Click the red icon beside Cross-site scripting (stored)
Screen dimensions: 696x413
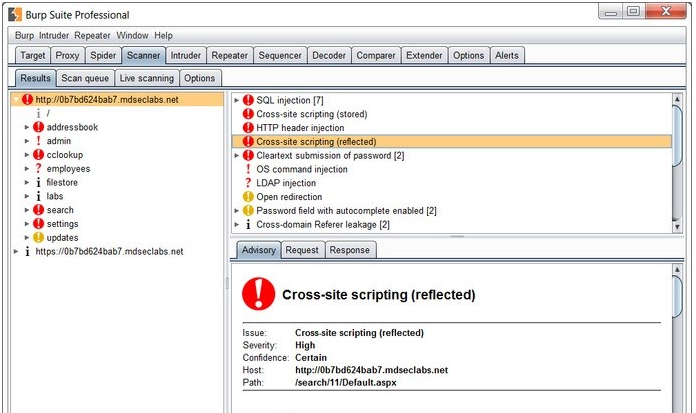[248, 114]
